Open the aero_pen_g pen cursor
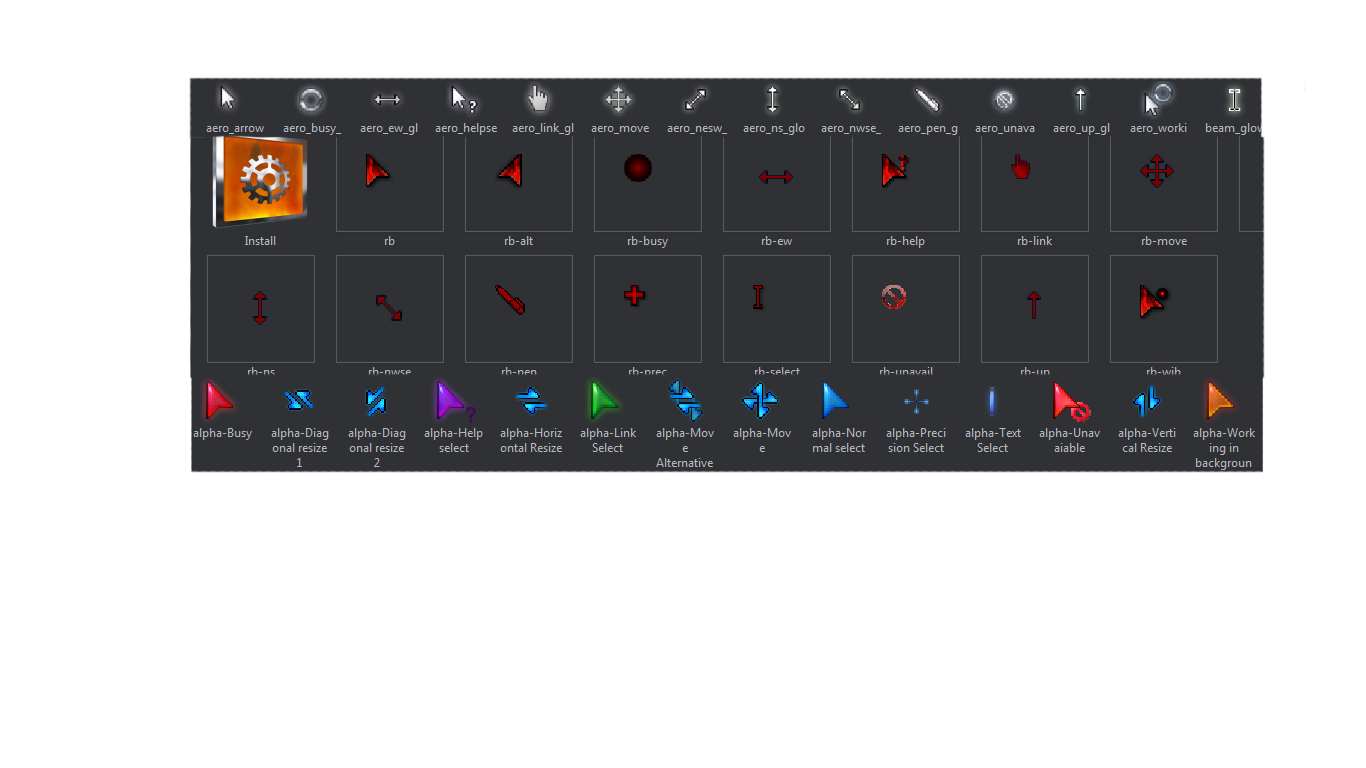Screen dimensions: 1366x768 (x=927, y=99)
